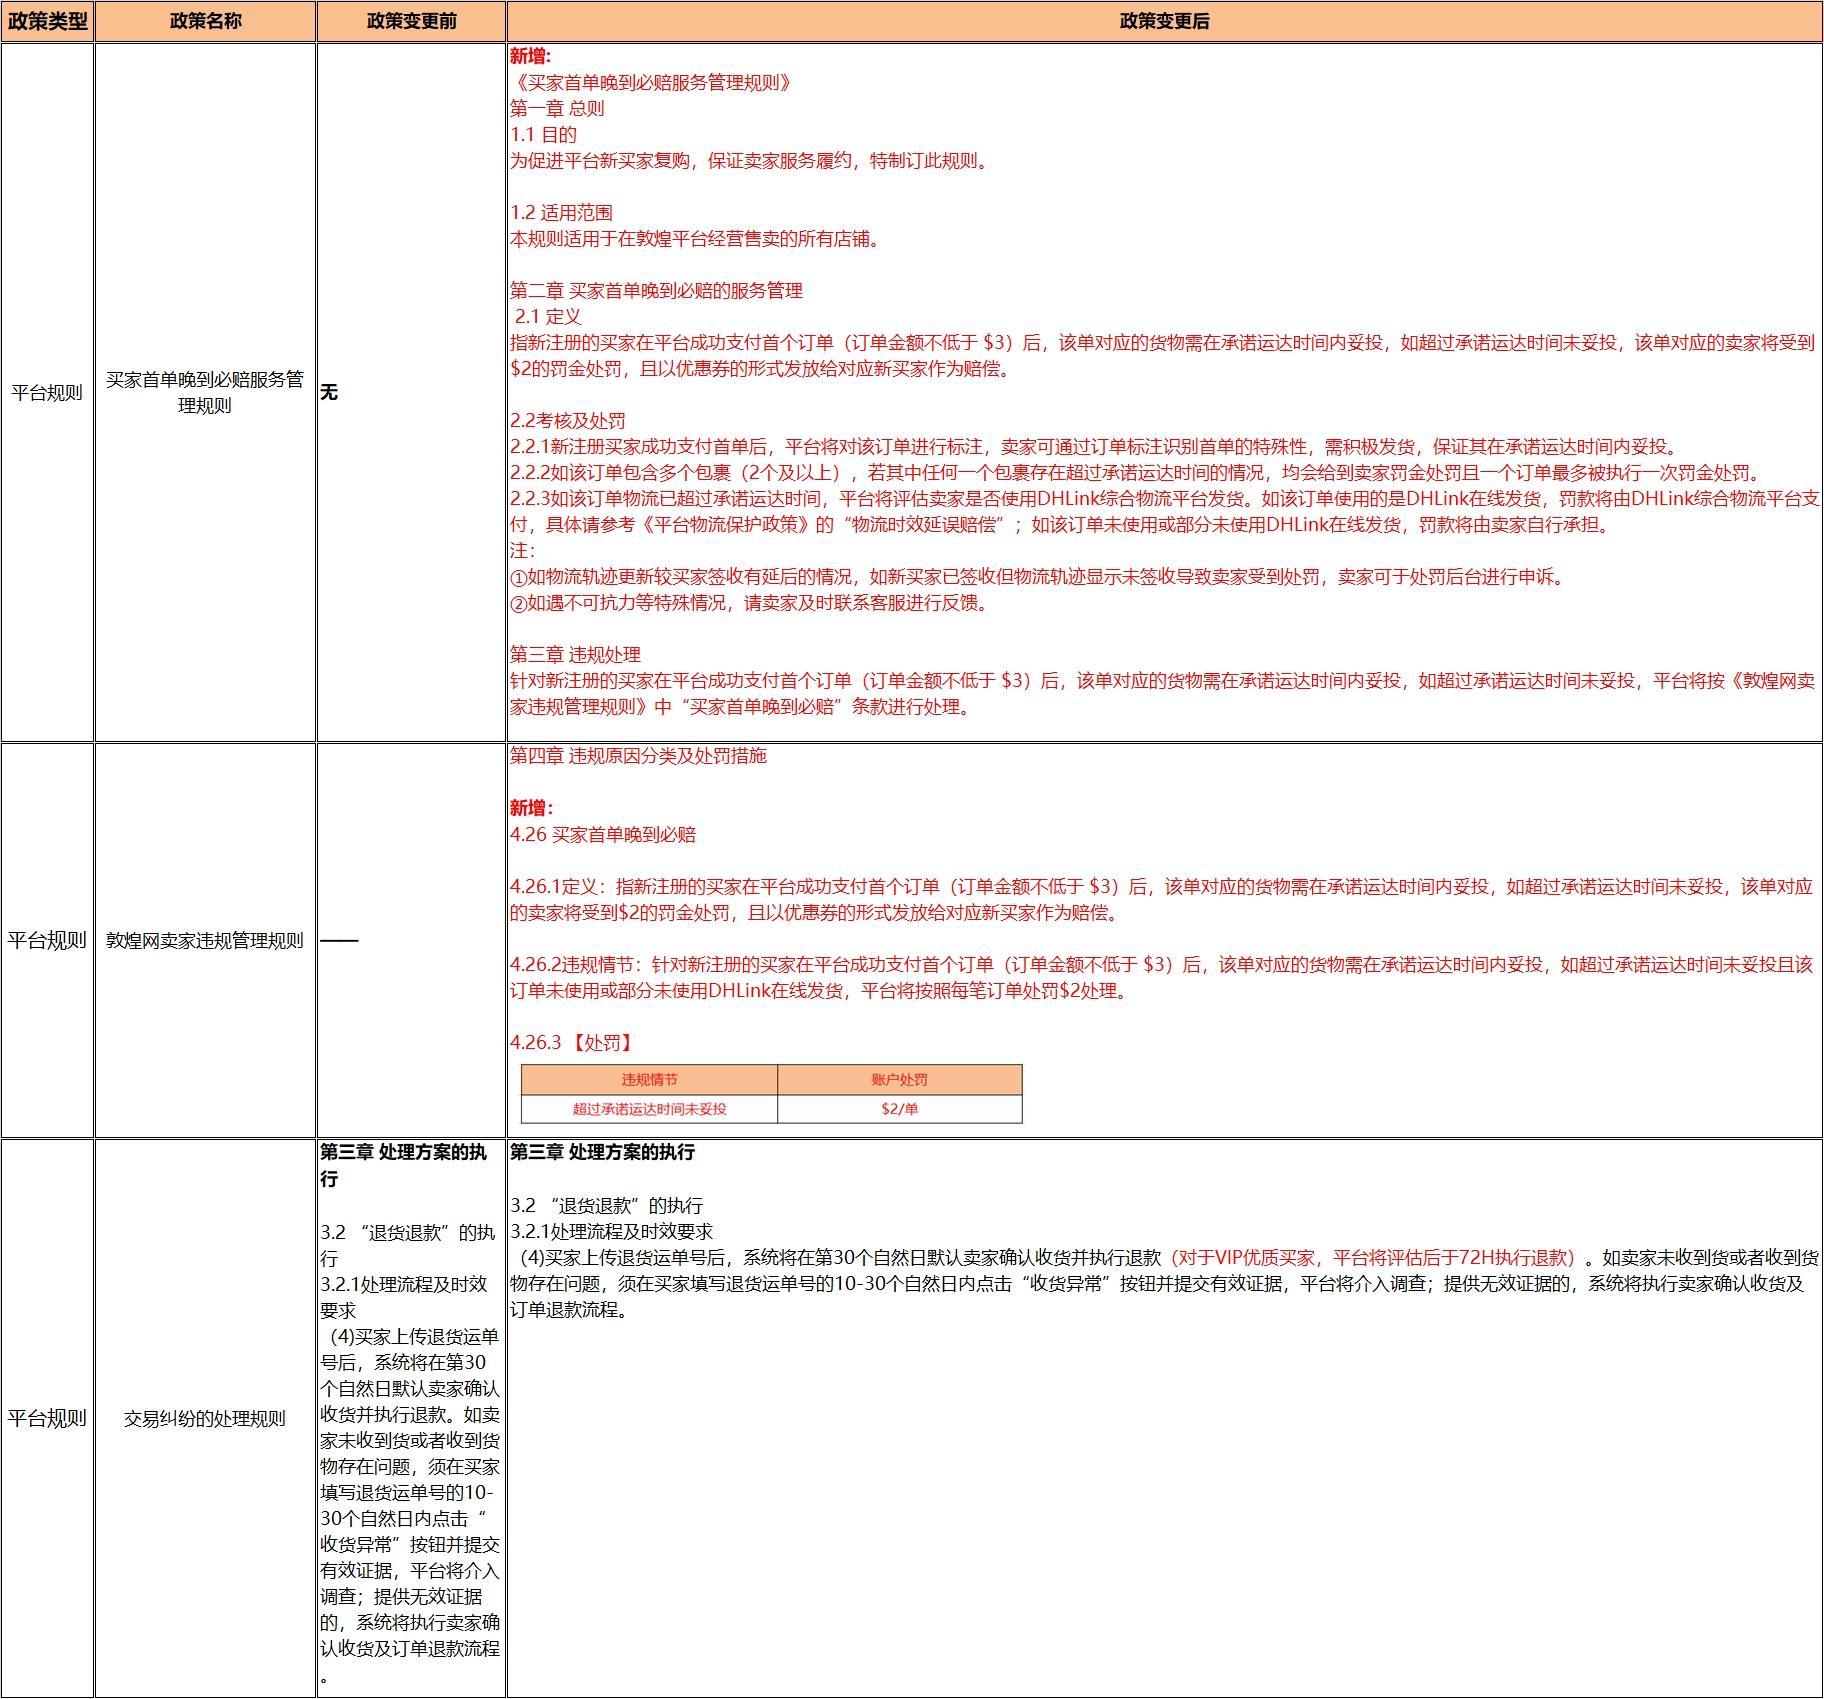The width and height of the screenshot is (1824, 1699).
Task: Click the 政策类型 column header
Action: tap(47, 21)
